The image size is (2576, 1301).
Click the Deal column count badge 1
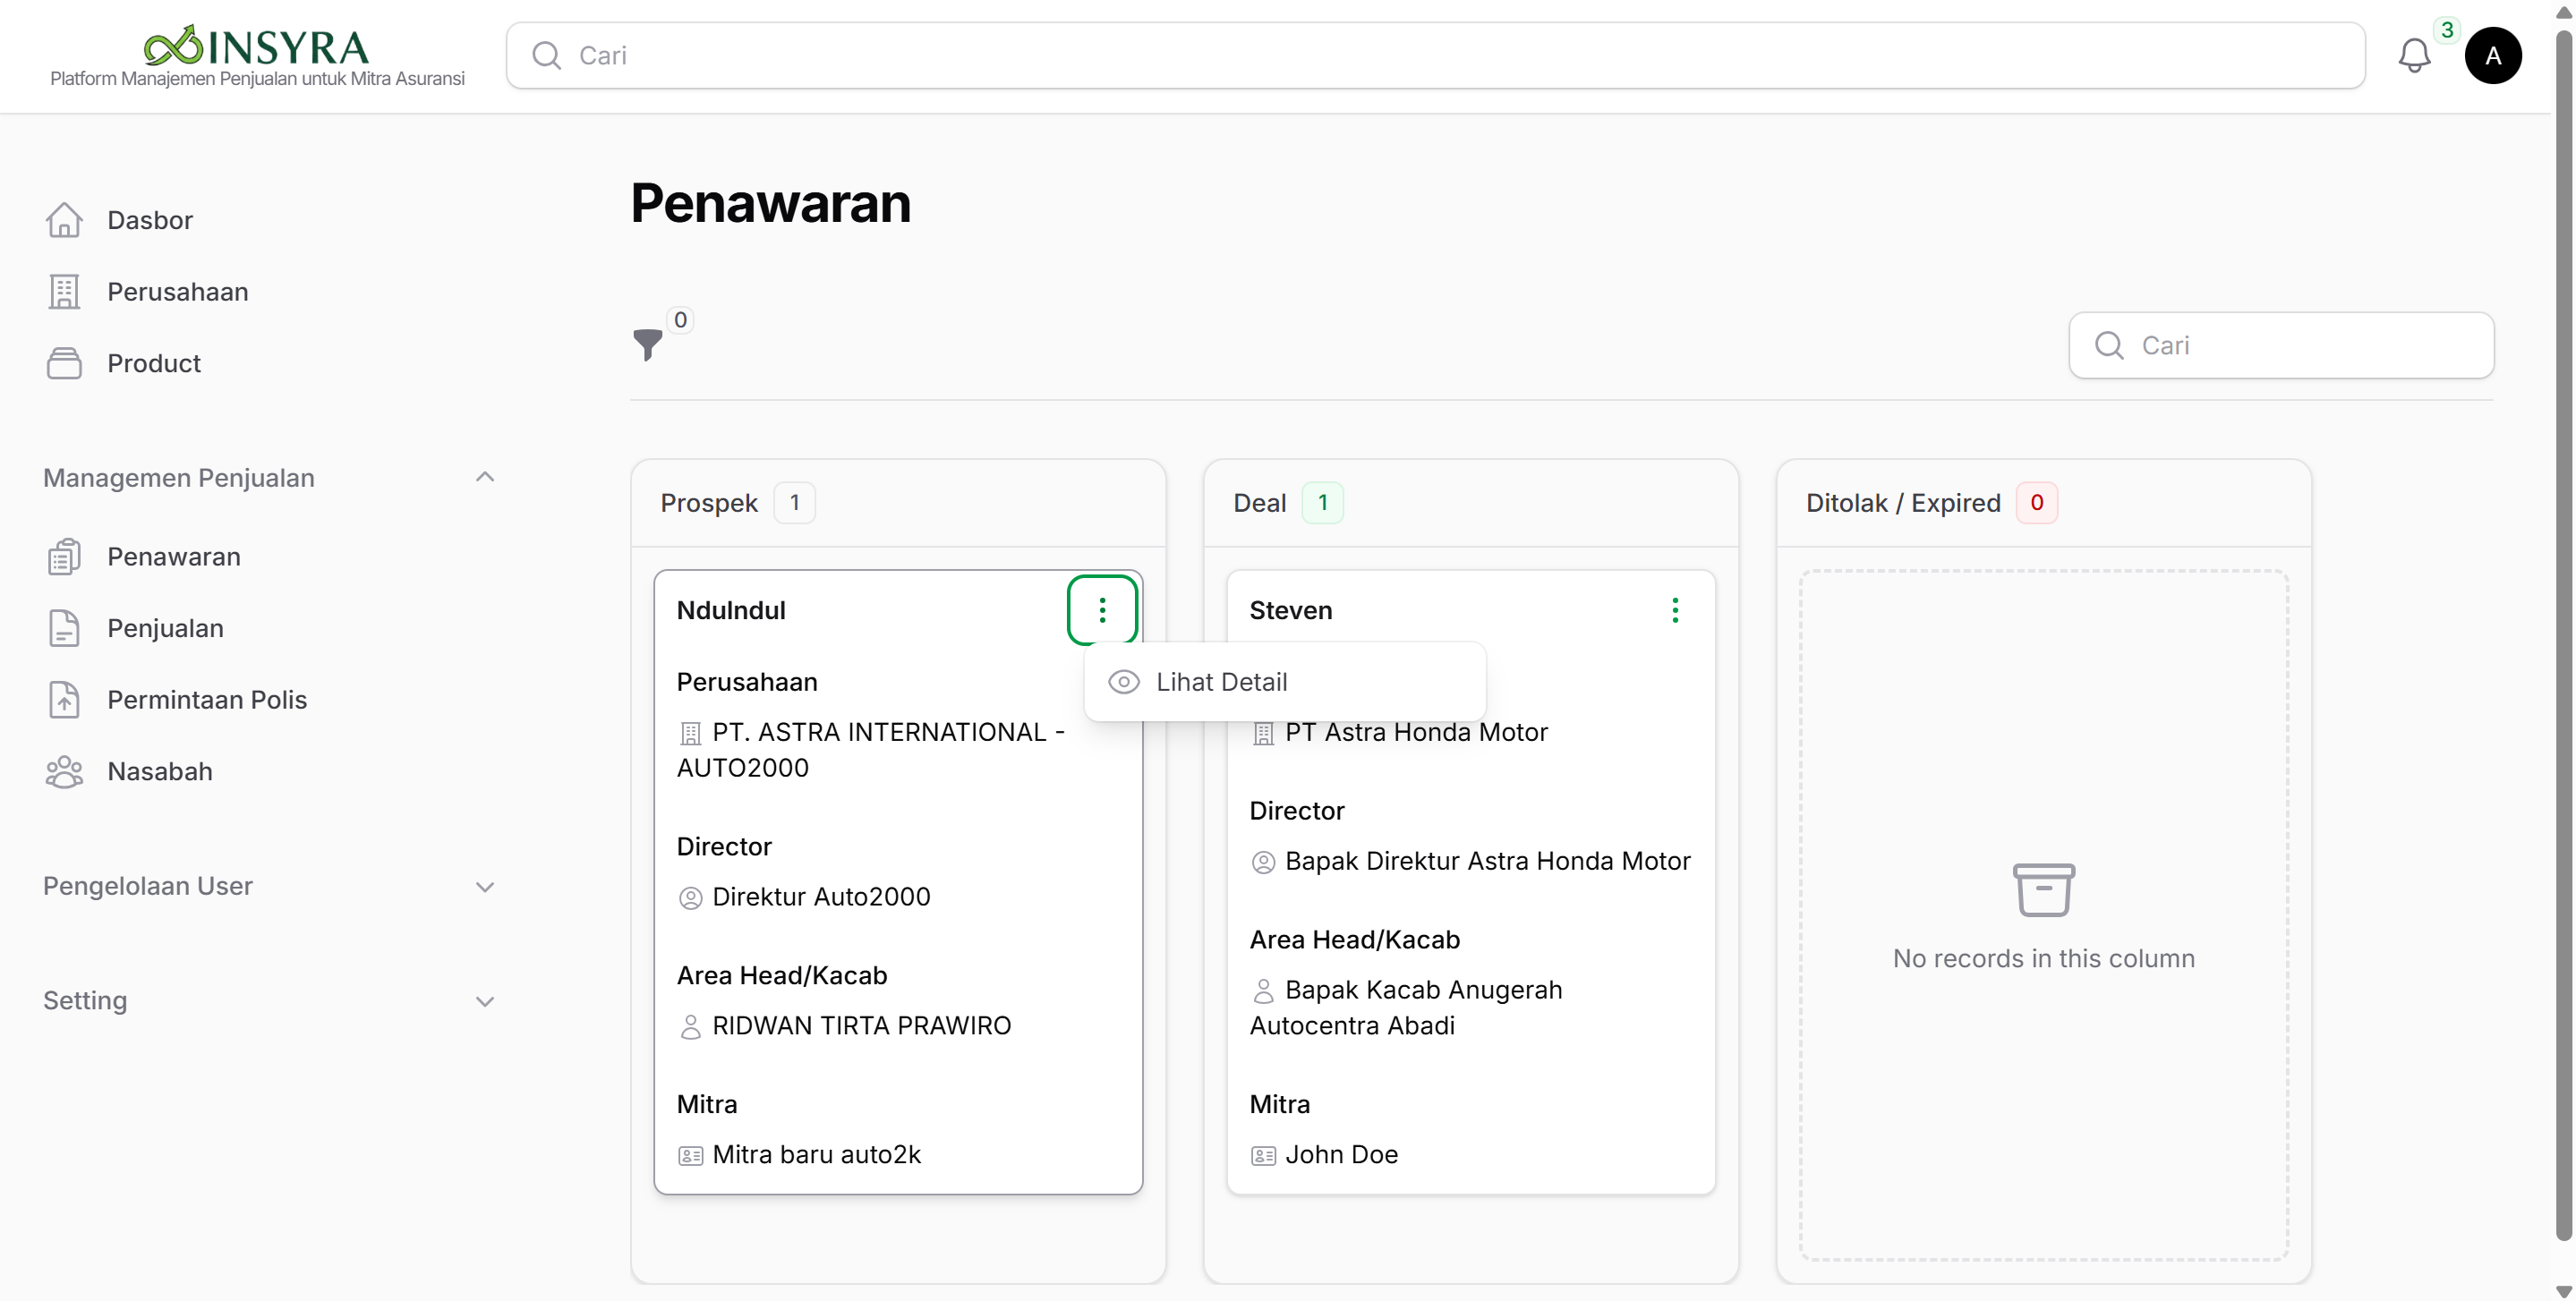click(1322, 503)
